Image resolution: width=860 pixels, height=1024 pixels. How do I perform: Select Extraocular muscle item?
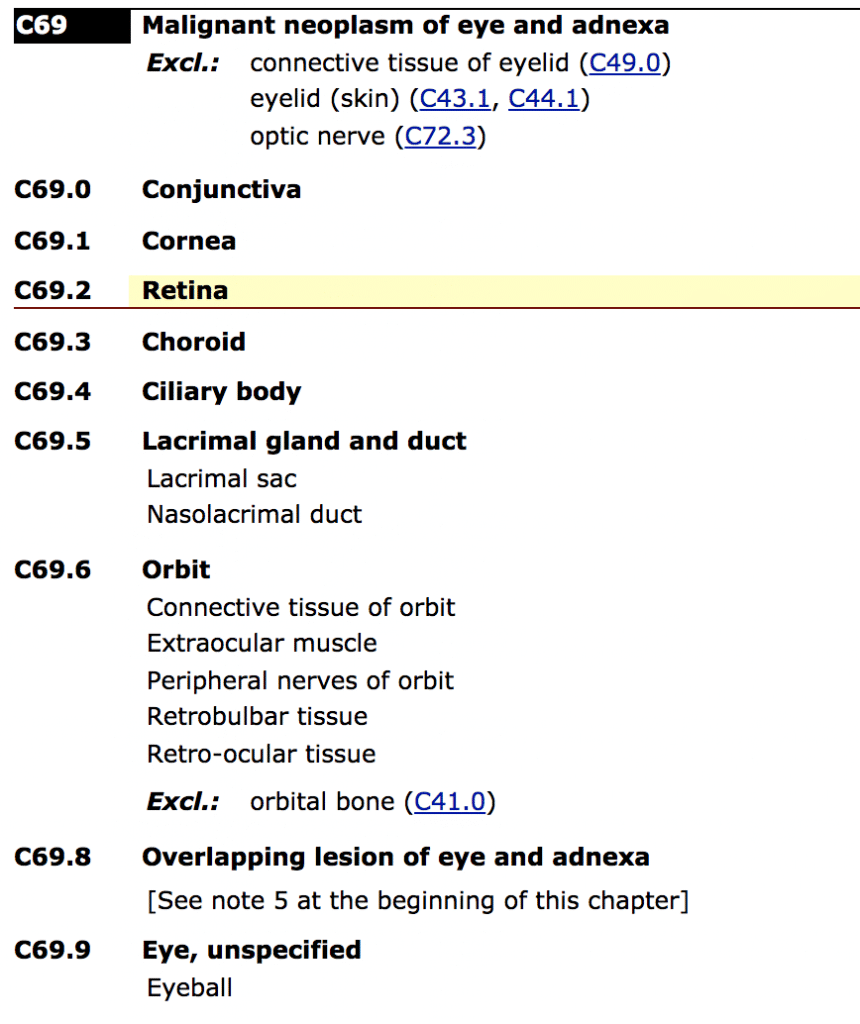(x=262, y=643)
